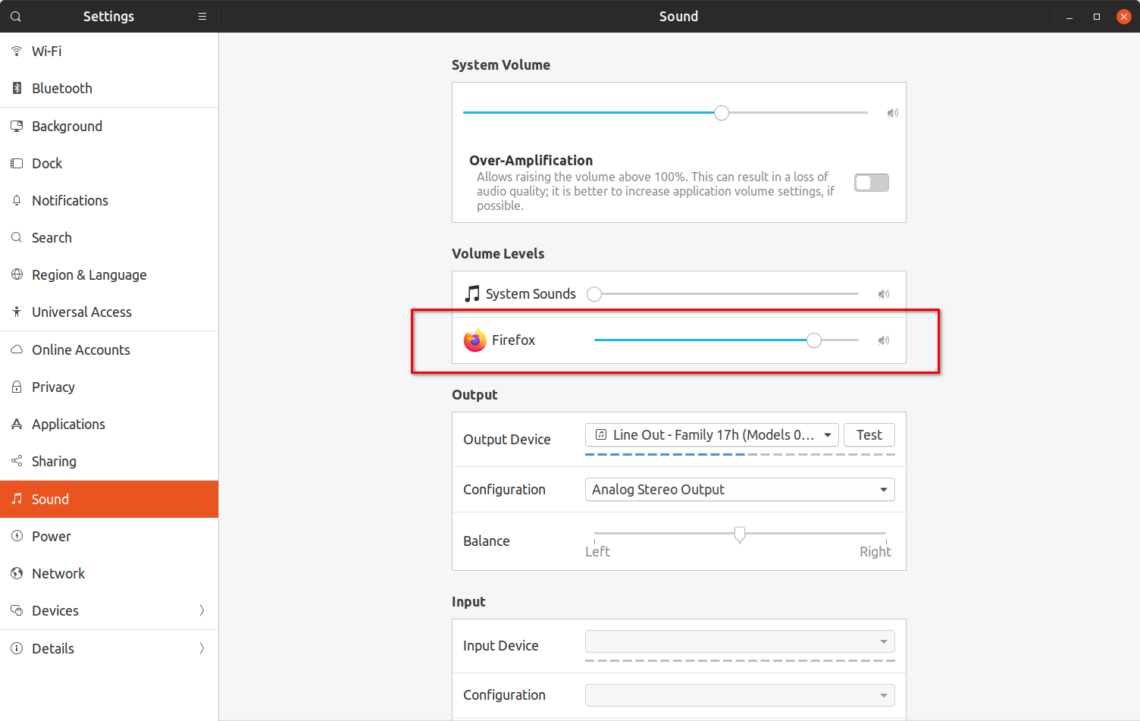Click the Notifications bell icon
Screen dimensions: 1140x721
pos(17,200)
